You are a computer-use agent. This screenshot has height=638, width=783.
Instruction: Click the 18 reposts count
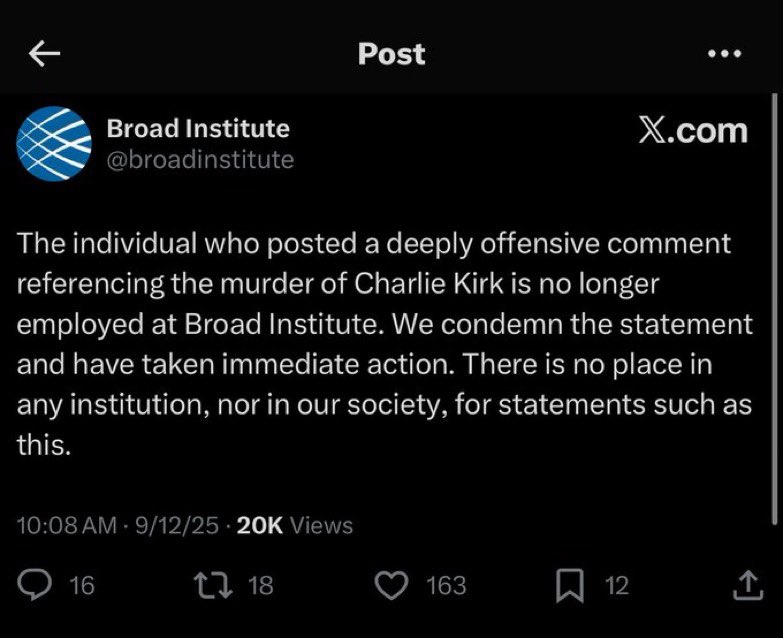(x=260, y=585)
